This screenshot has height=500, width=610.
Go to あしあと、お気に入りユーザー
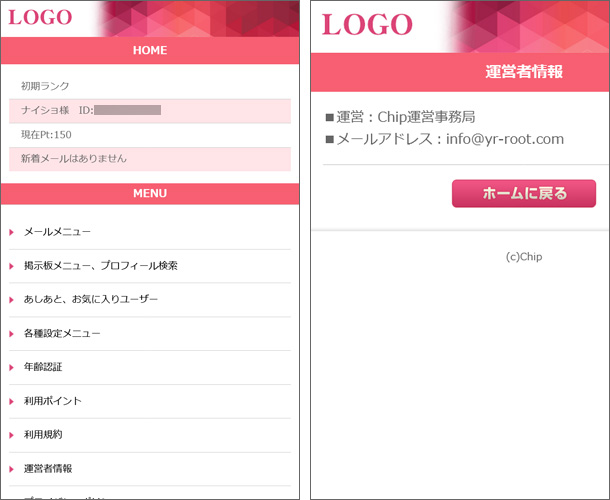click(90, 299)
